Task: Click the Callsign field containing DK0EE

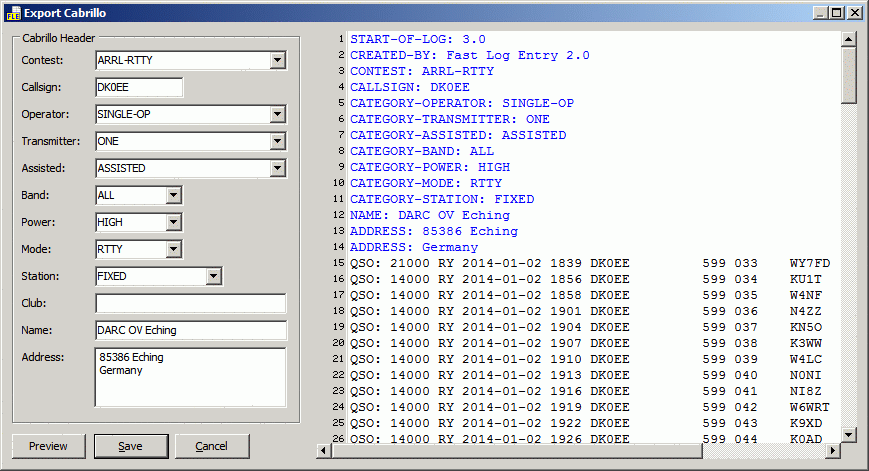Action: pos(139,88)
